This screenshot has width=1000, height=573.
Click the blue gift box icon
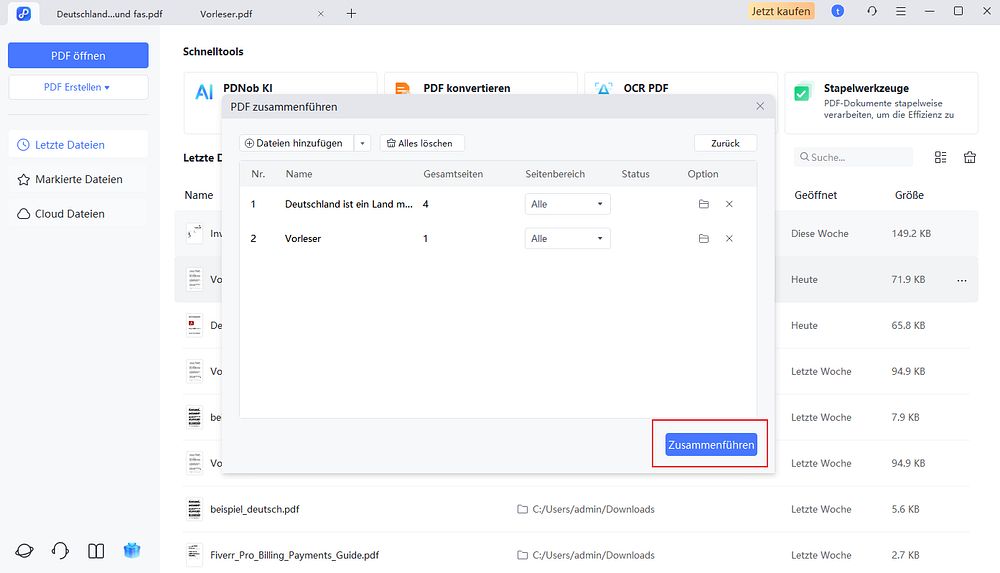pyautogui.click(x=132, y=551)
